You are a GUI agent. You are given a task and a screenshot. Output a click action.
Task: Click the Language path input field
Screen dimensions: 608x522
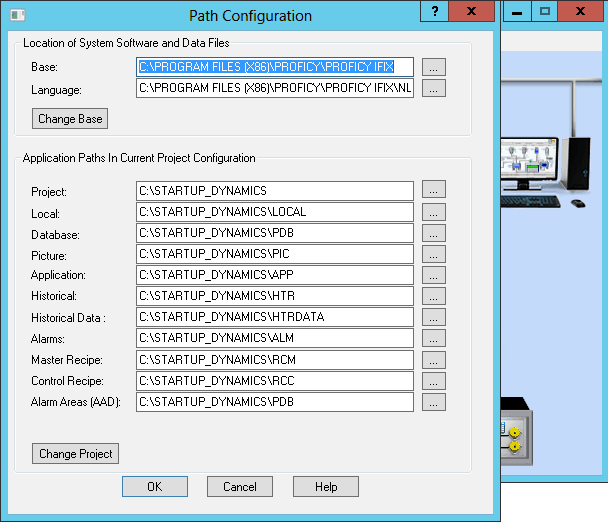point(275,88)
